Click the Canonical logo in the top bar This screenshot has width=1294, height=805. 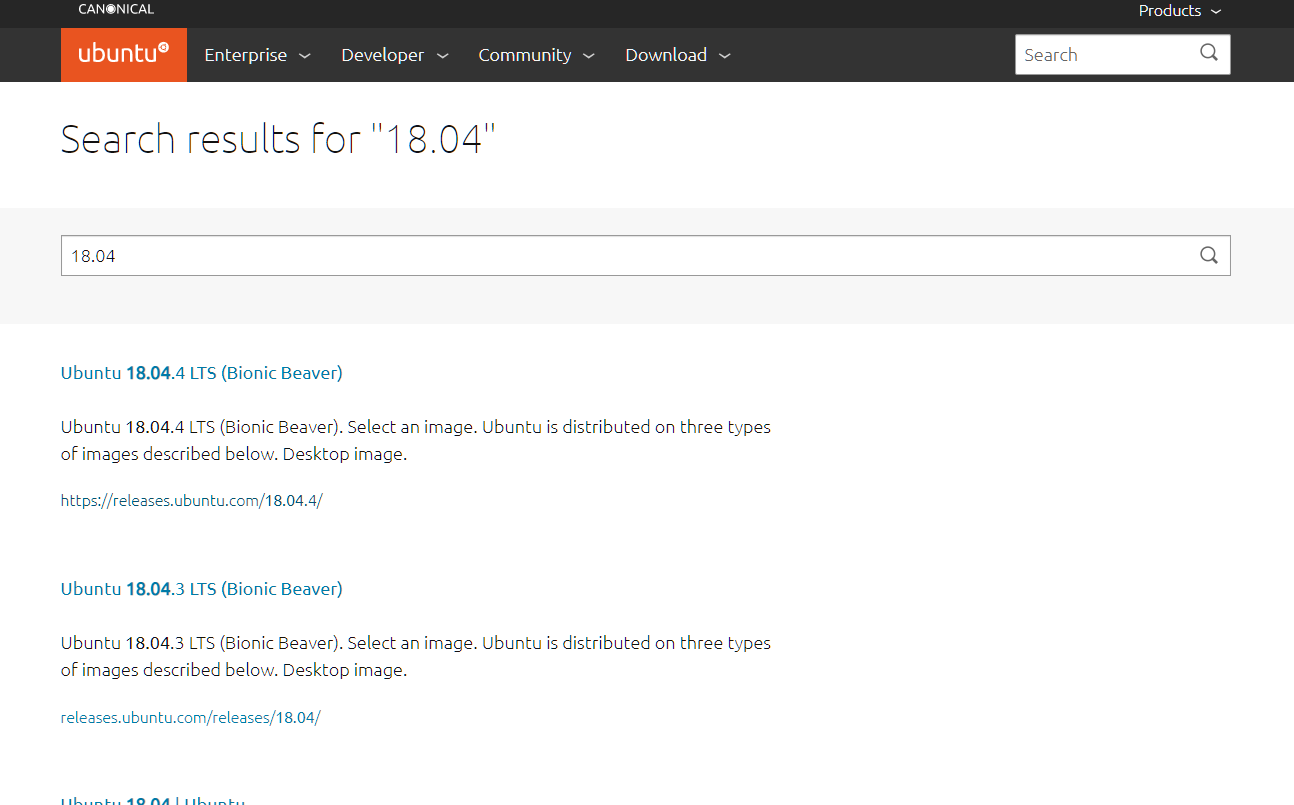point(115,9)
